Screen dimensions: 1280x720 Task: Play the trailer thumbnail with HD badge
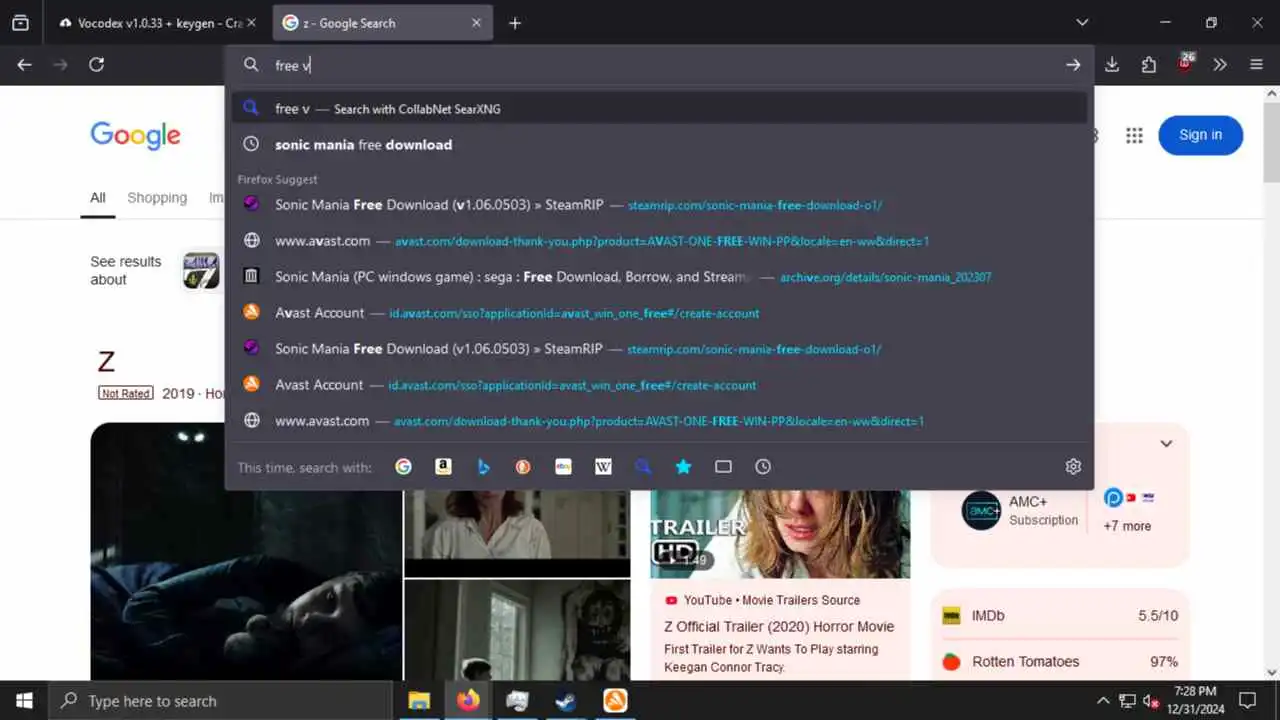[x=780, y=534]
